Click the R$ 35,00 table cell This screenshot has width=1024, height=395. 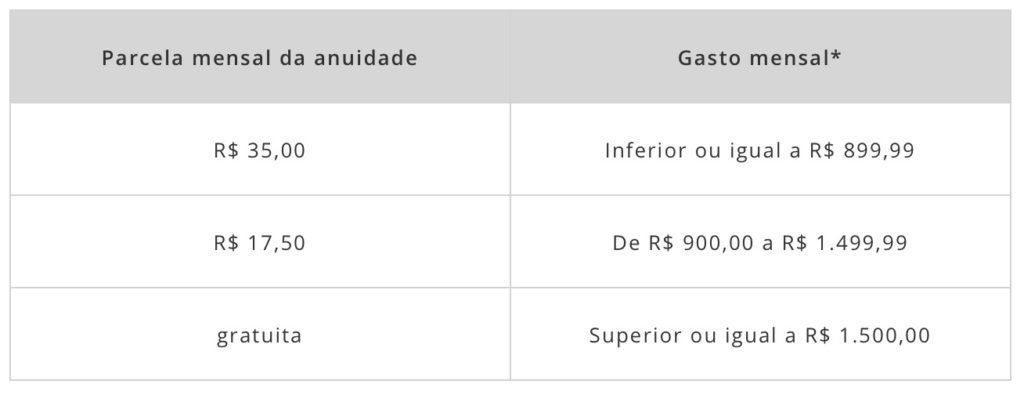point(260,150)
